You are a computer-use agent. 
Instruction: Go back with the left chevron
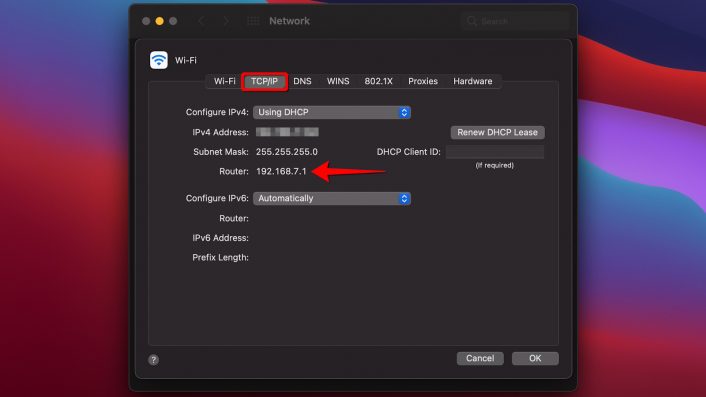pos(202,21)
